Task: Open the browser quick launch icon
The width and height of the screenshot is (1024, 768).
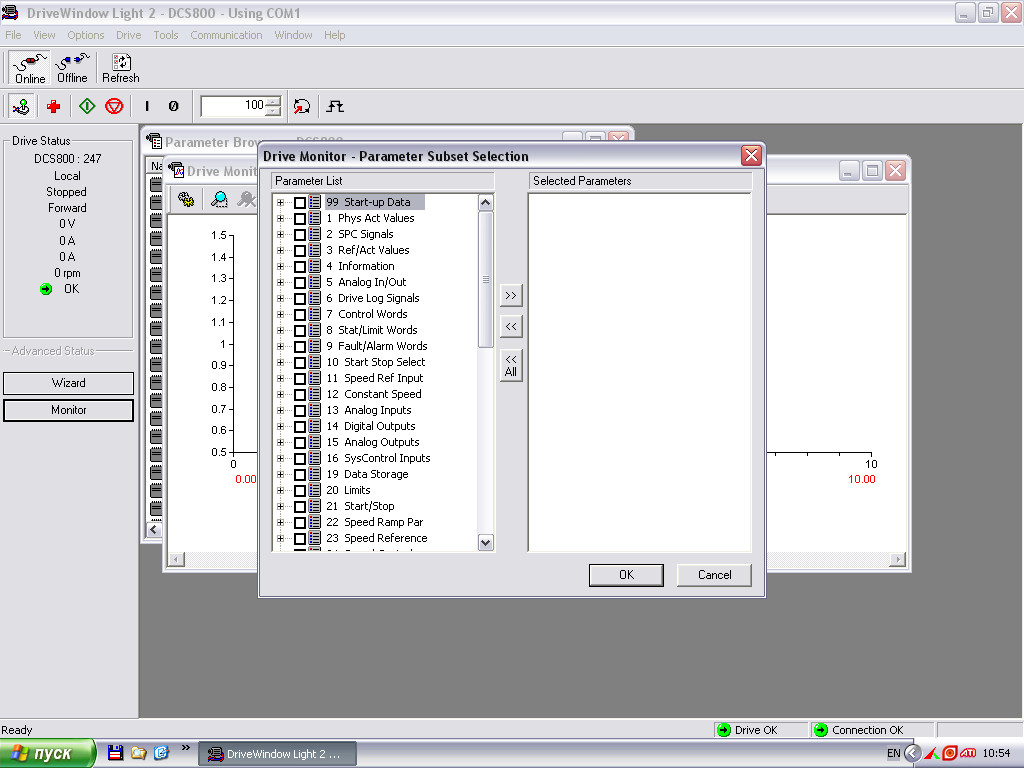Action: tap(161, 753)
